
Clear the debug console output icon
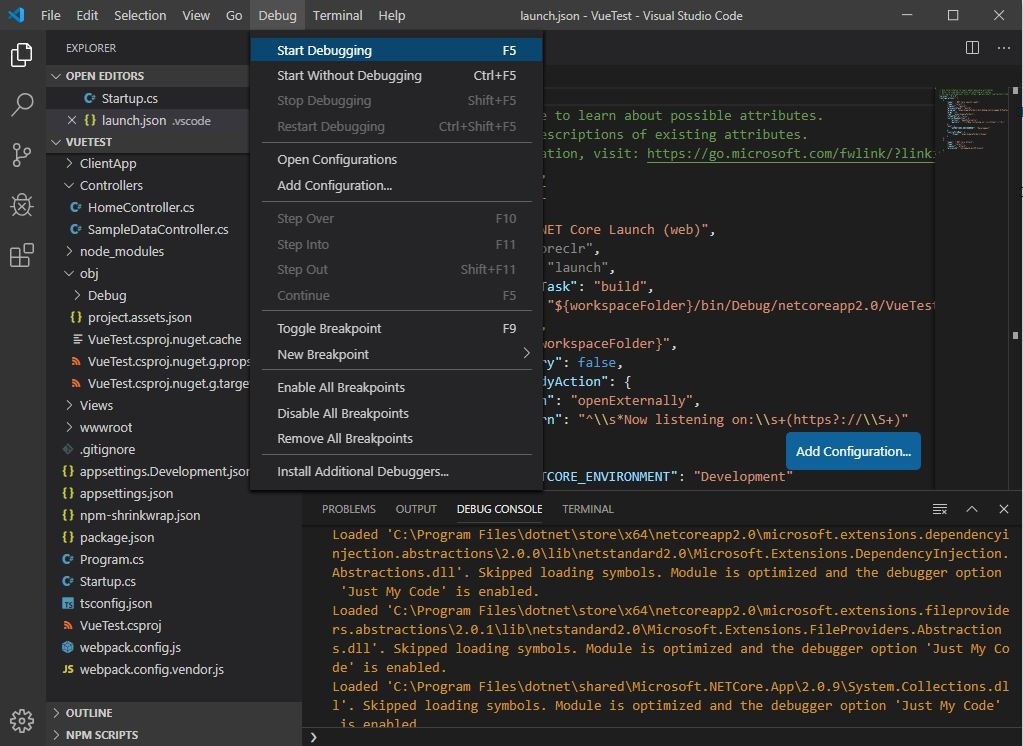click(x=939, y=509)
